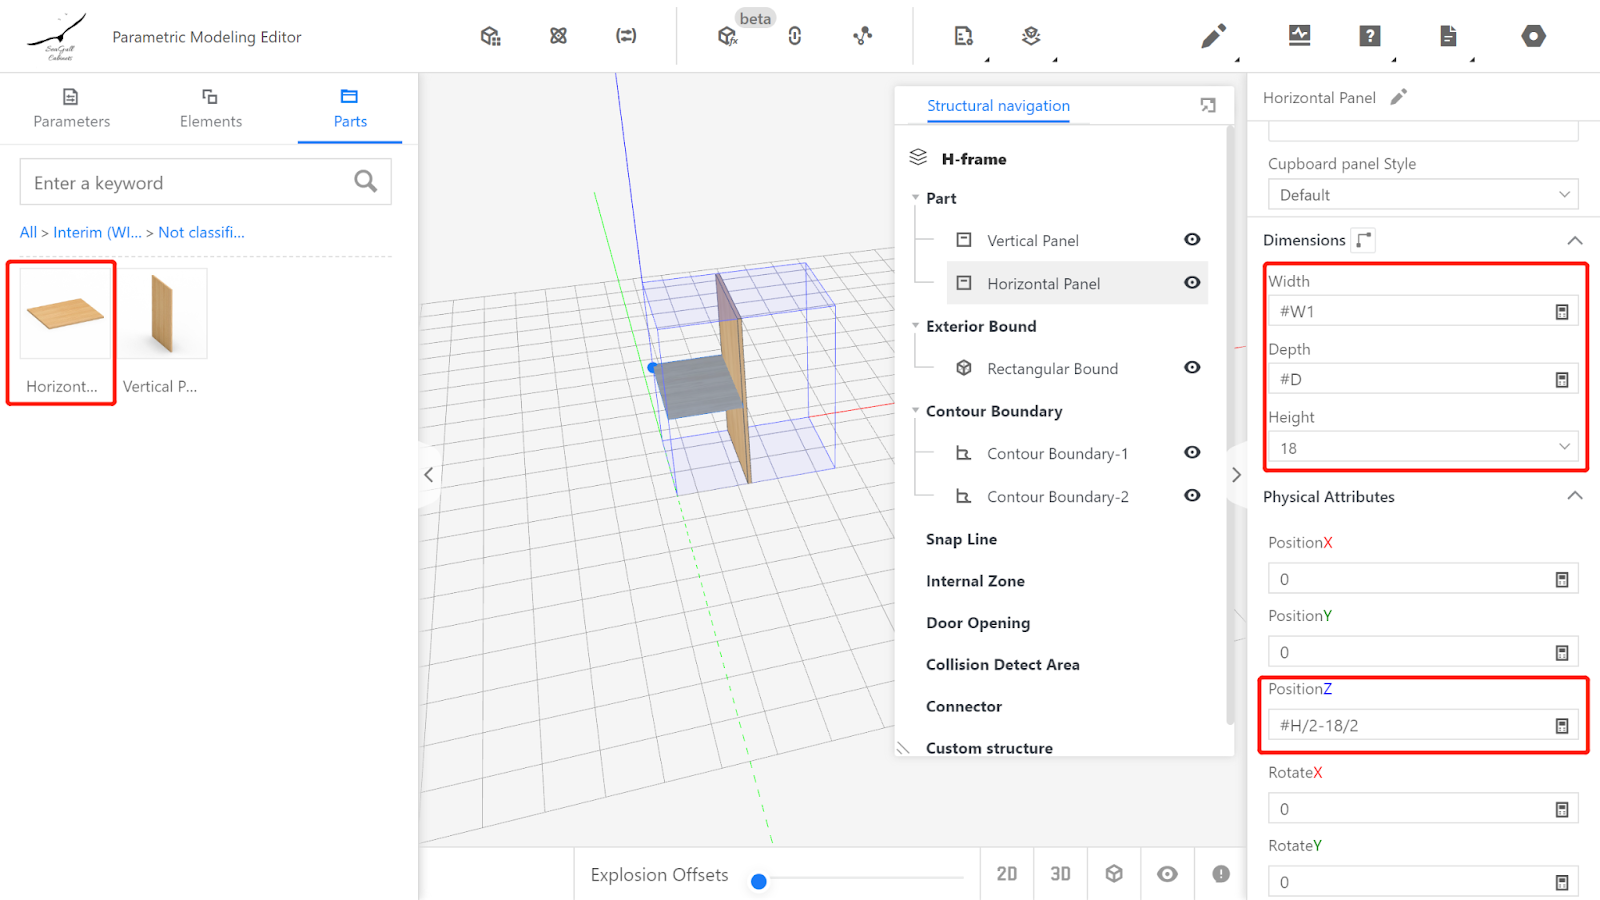Open the Cupboard panel Style dropdown
Viewport: 1600px width, 900px height.
(x=1422, y=195)
